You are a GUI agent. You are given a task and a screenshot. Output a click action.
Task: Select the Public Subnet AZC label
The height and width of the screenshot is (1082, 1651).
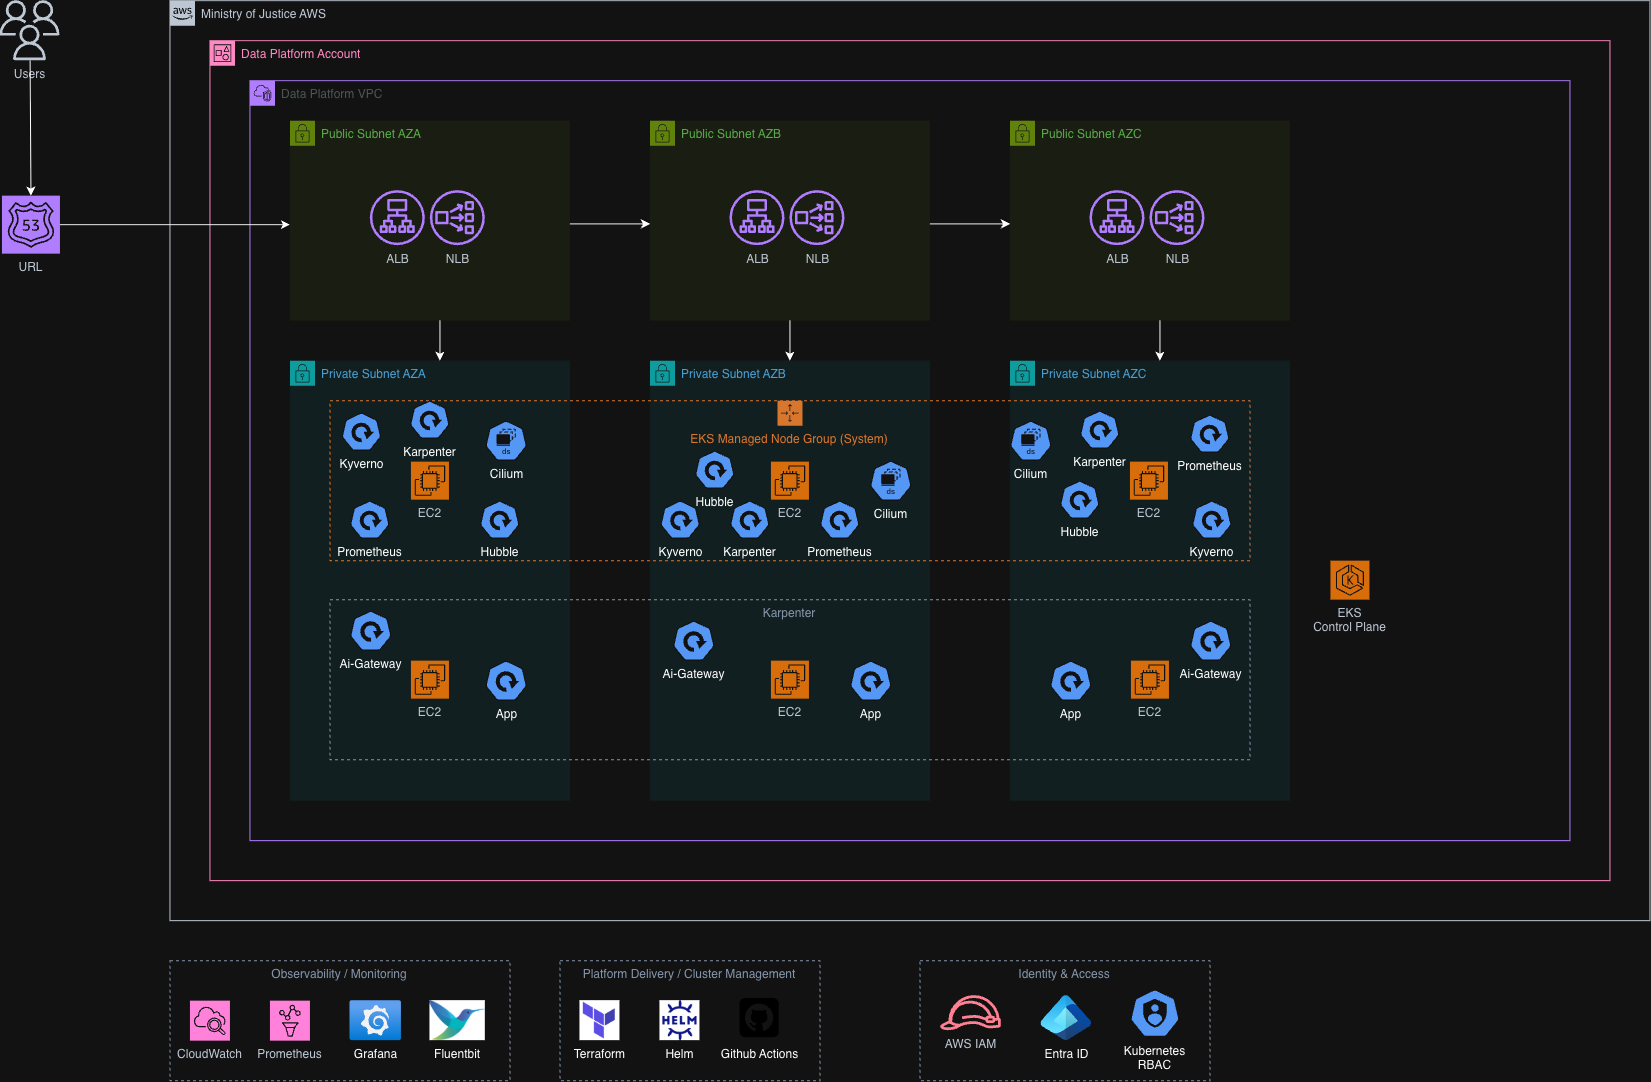coord(1091,134)
